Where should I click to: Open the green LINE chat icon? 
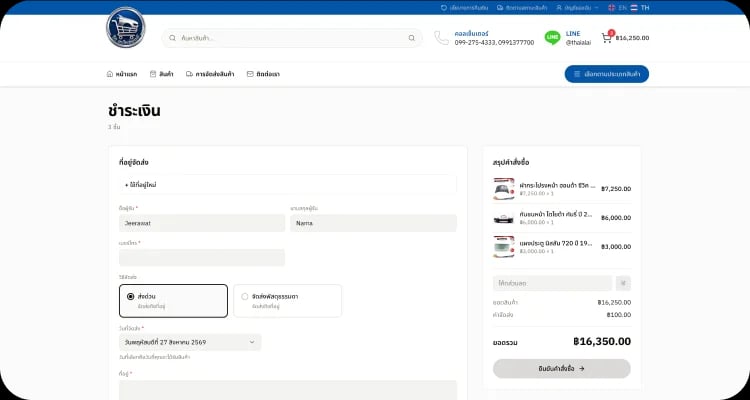tap(552, 38)
